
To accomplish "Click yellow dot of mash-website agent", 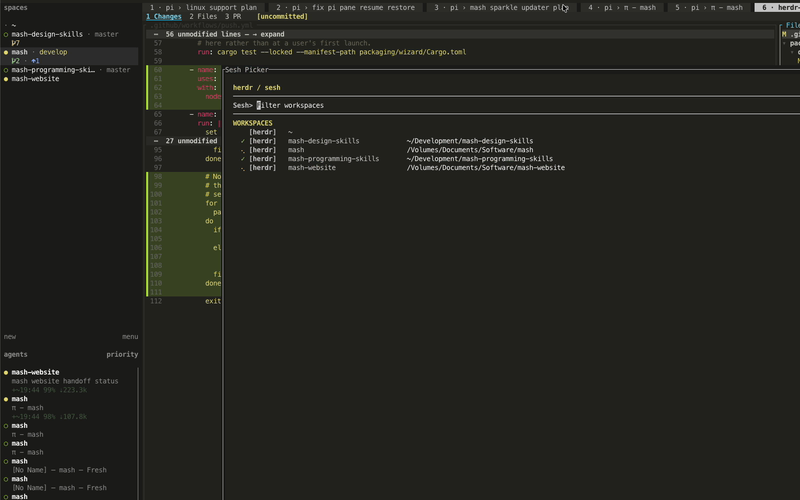I will (6, 372).
